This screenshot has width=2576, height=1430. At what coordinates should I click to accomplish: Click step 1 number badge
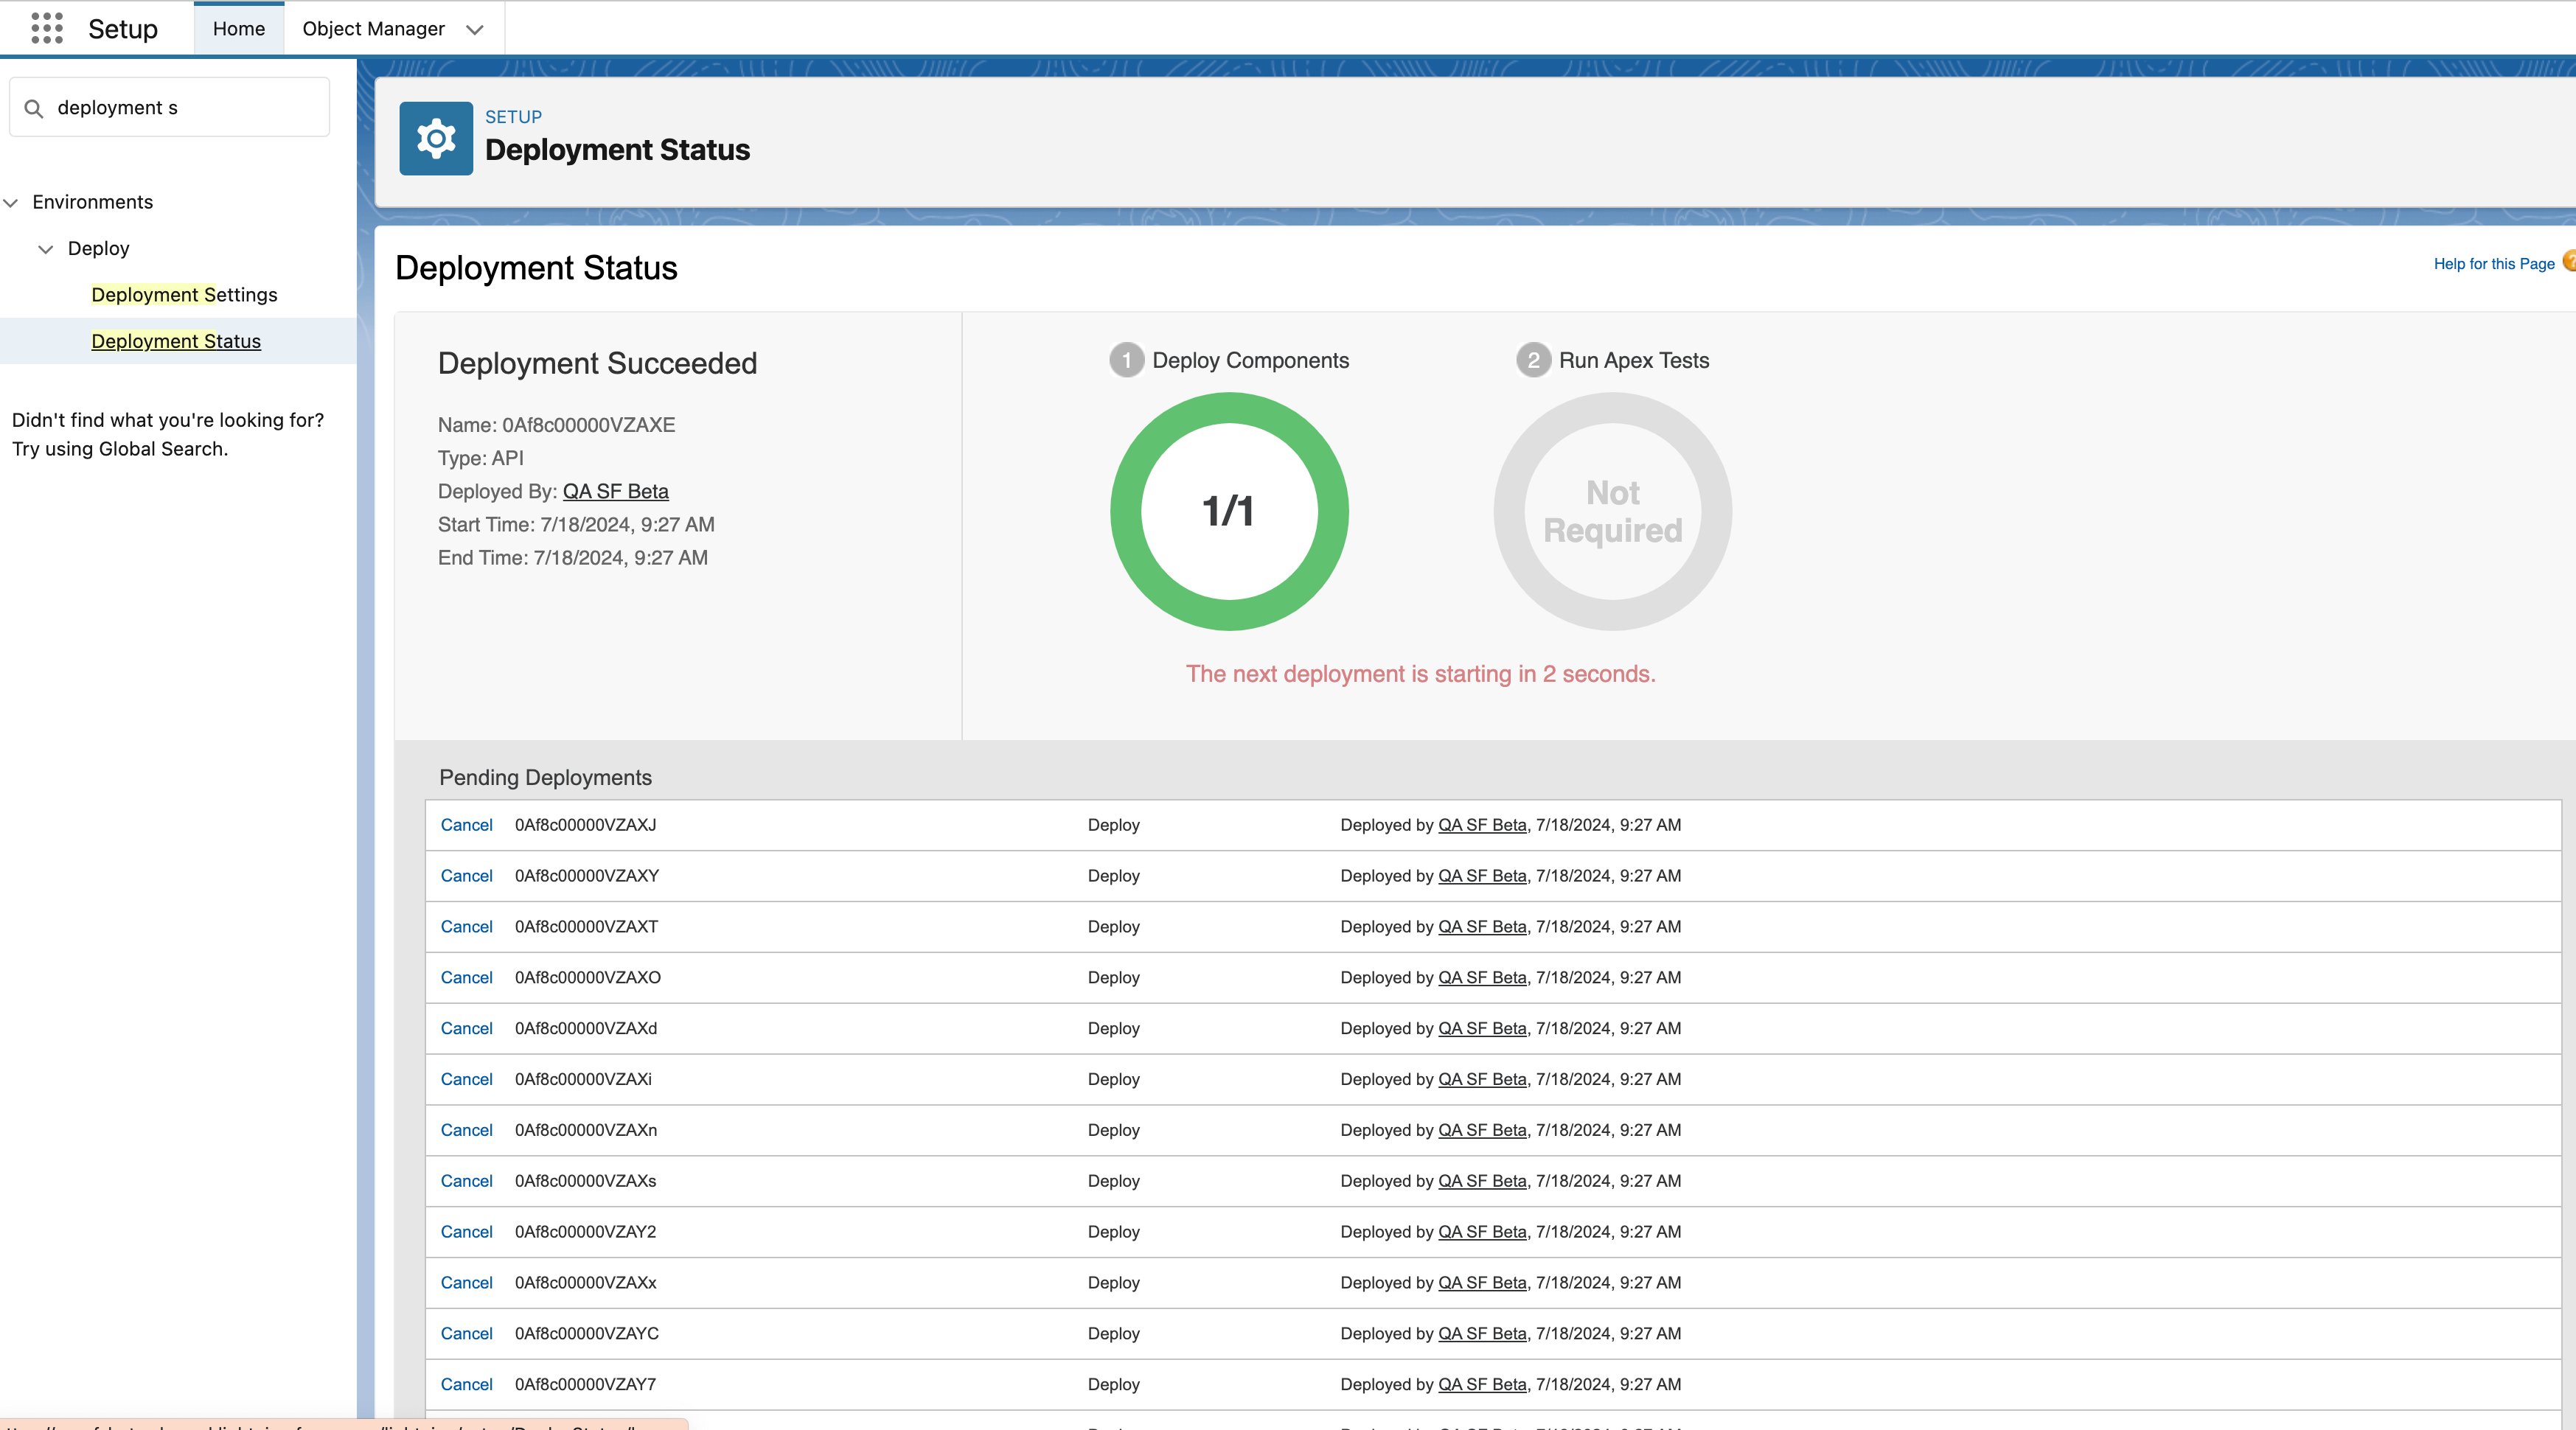pos(1126,360)
